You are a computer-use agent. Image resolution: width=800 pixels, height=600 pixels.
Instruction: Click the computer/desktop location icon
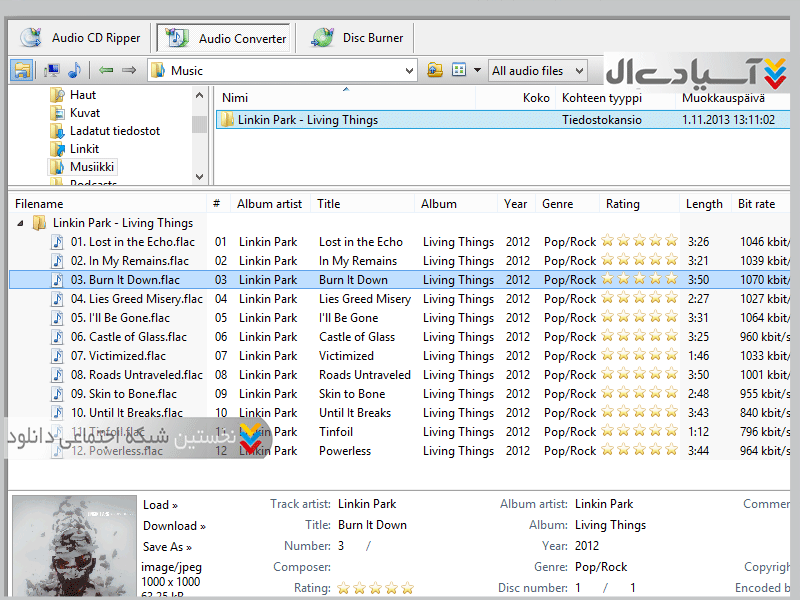click(52, 70)
